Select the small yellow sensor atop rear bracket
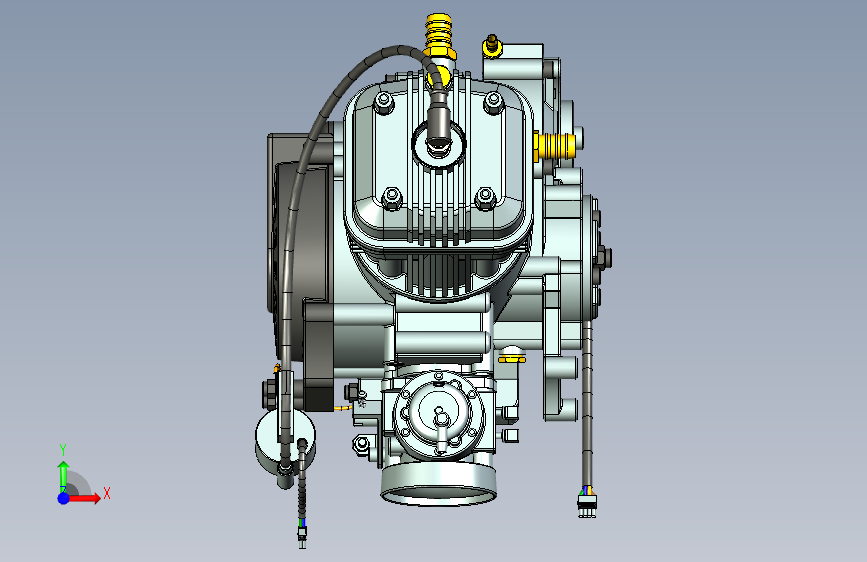The width and height of the screenshot is (867, 562). coord(491,45)
